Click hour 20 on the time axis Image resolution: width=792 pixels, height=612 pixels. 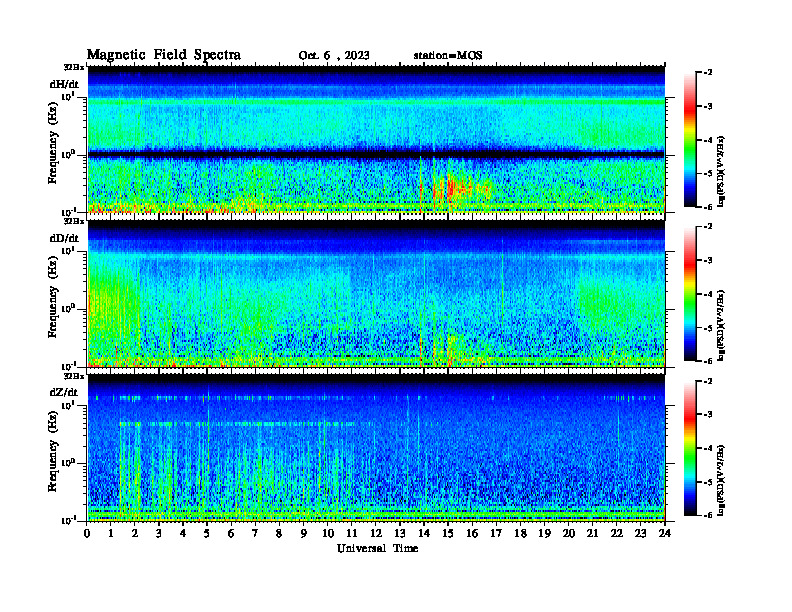click(568, 533)
